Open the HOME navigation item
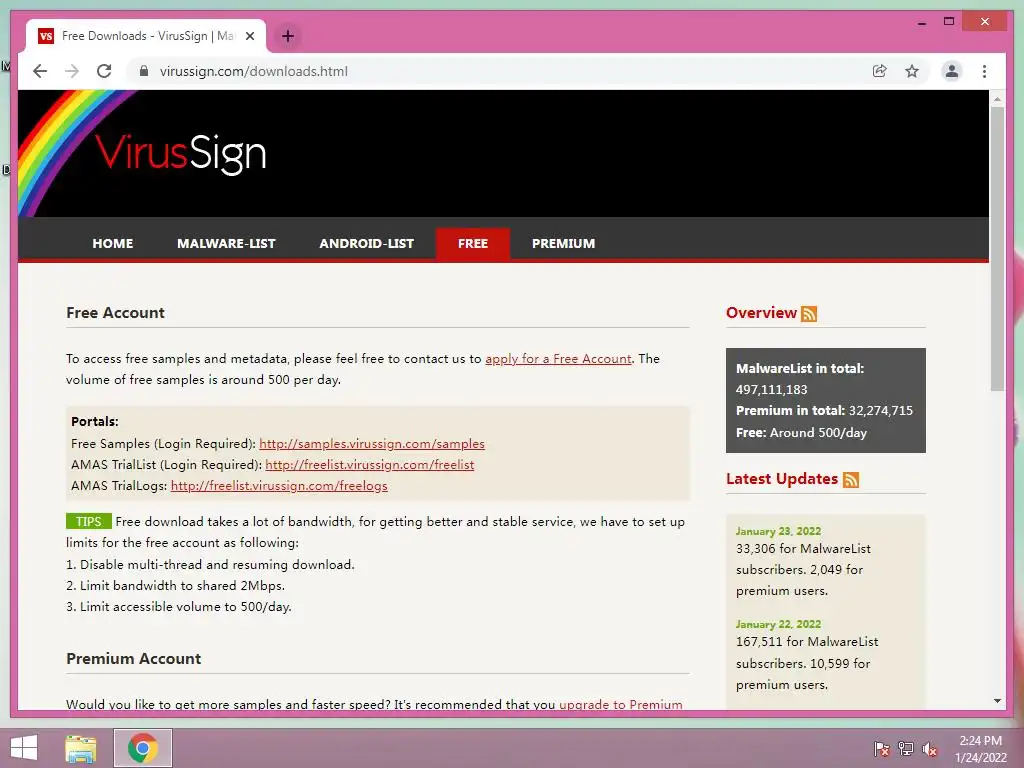The image size is (1024, 768). [x=112, y=244]
